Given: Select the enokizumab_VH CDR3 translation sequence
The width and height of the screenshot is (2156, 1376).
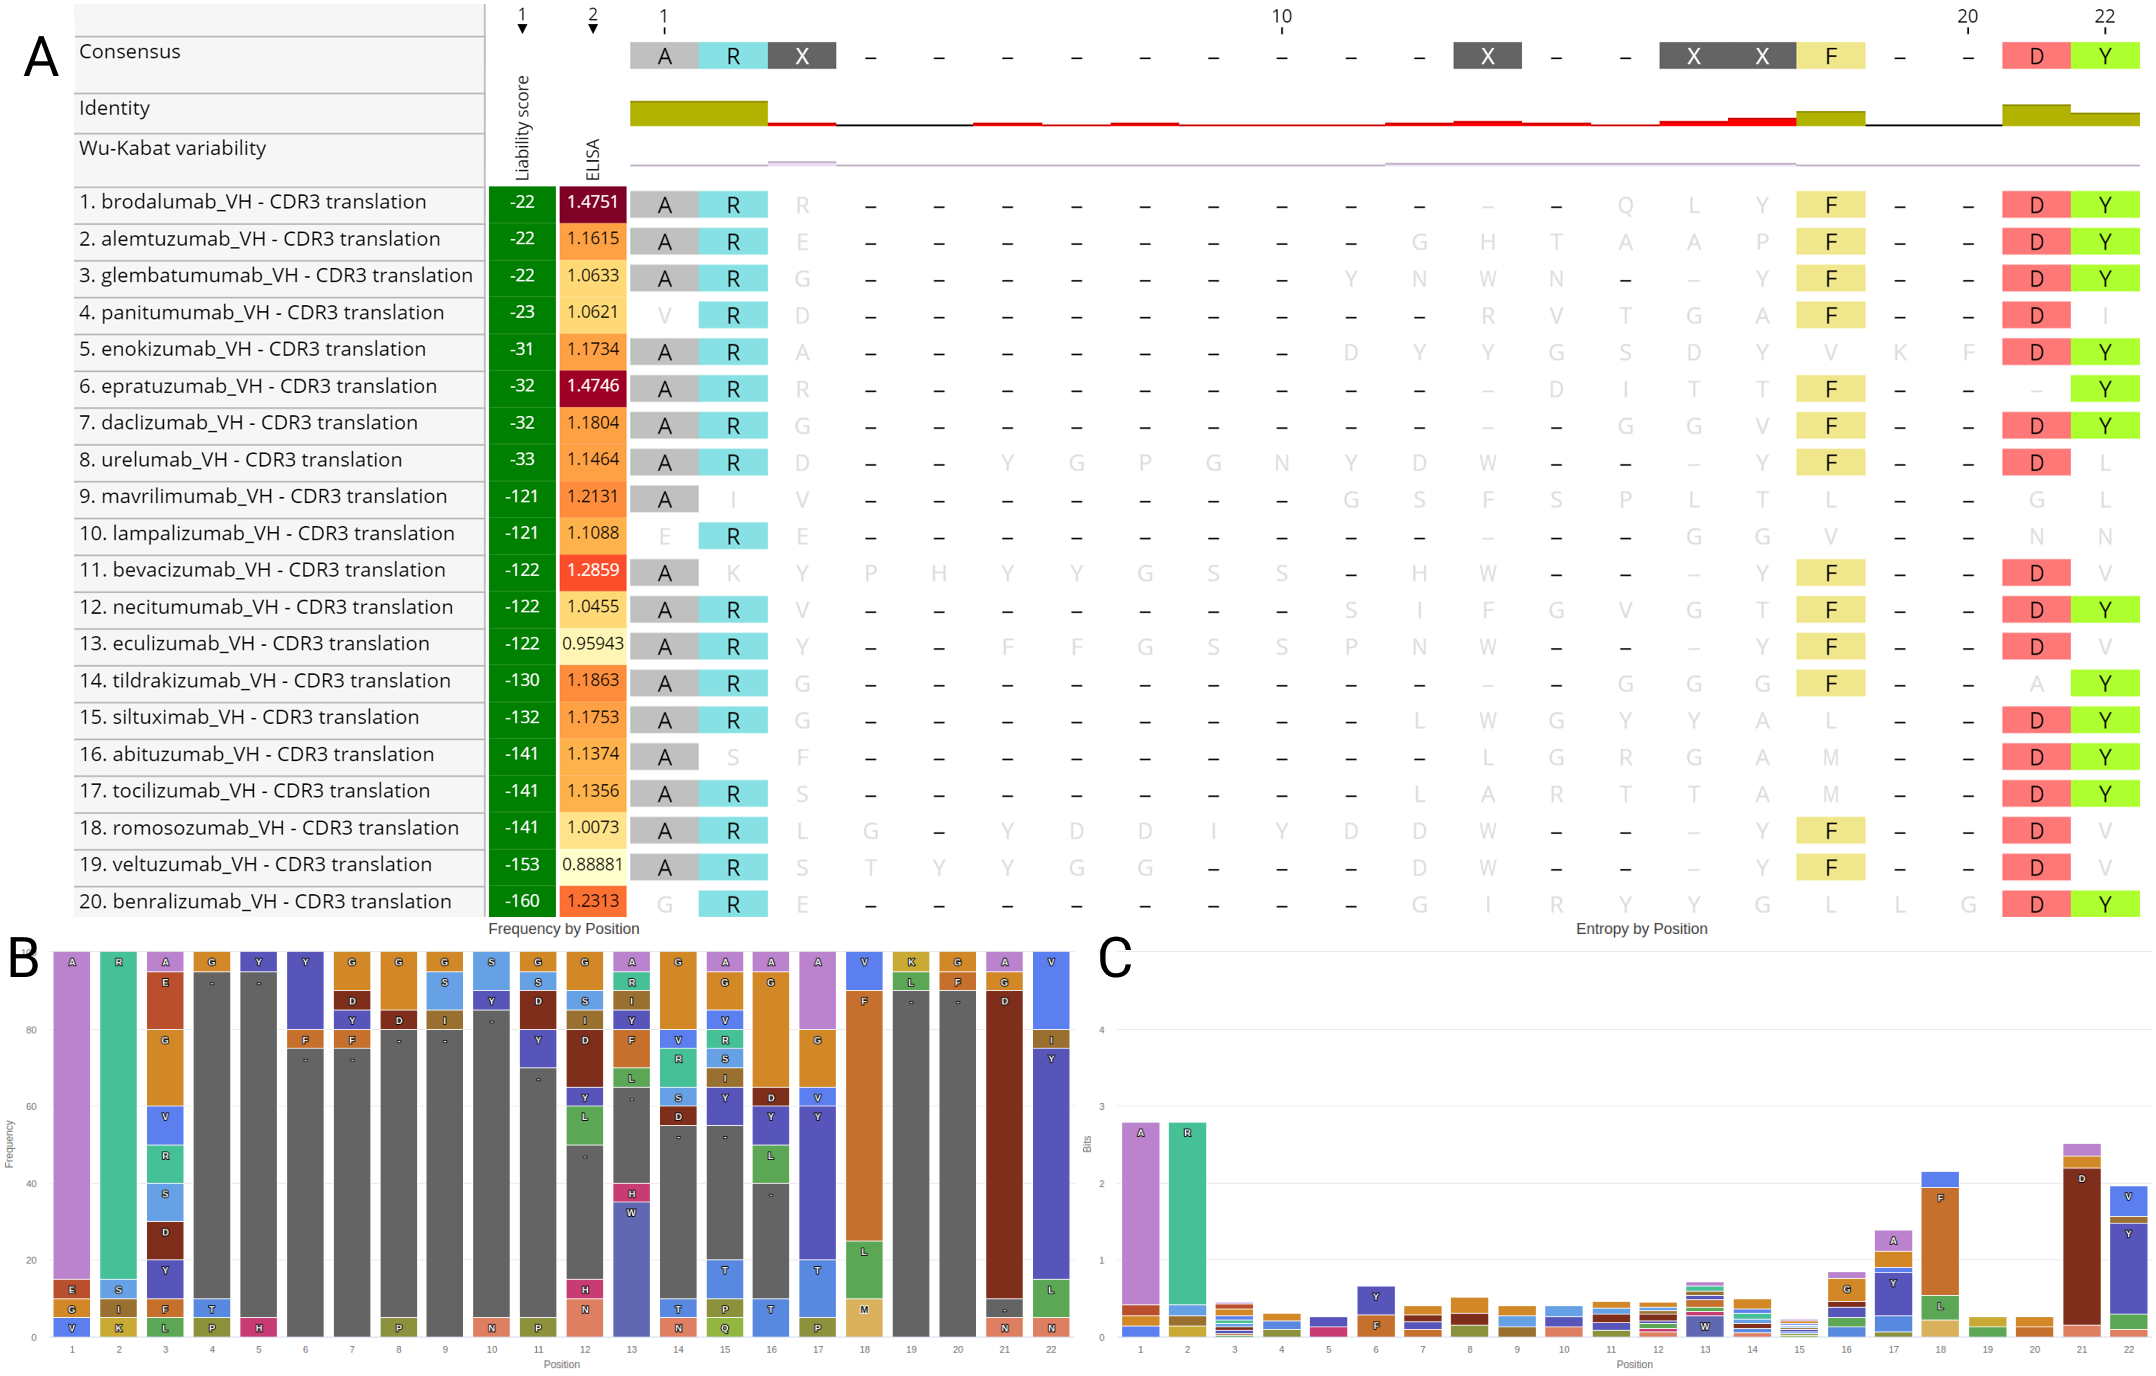Looking at the screenshot, I should [x=253, y=349].
